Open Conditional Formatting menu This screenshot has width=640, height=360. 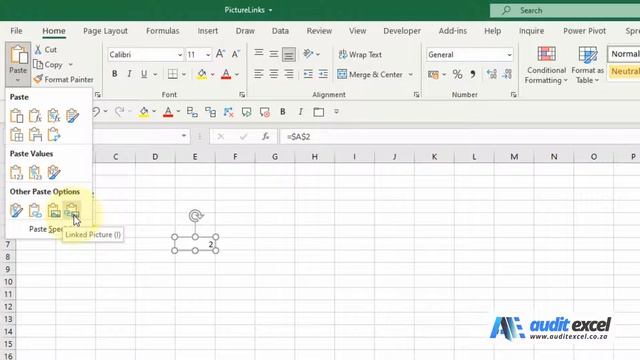click(x=546, y=65)
